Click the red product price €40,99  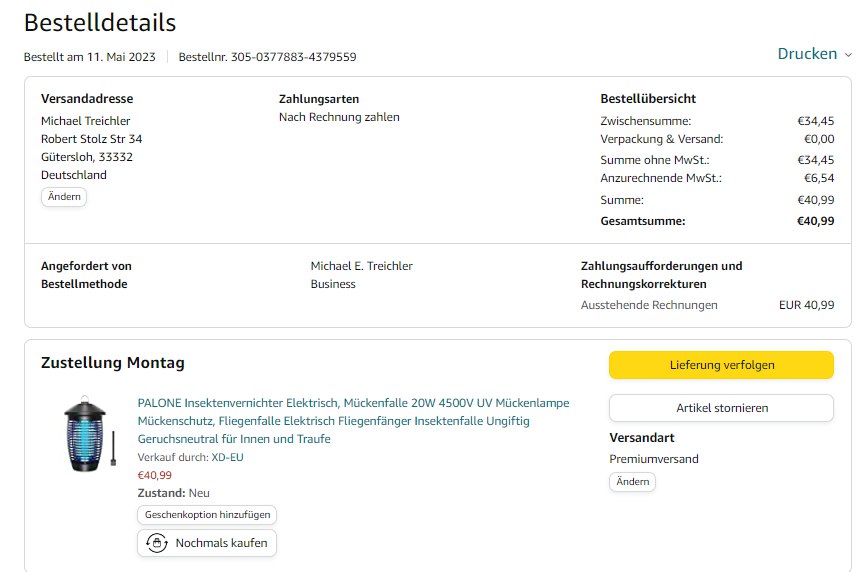pyautogui.click(x=154, y=475)
